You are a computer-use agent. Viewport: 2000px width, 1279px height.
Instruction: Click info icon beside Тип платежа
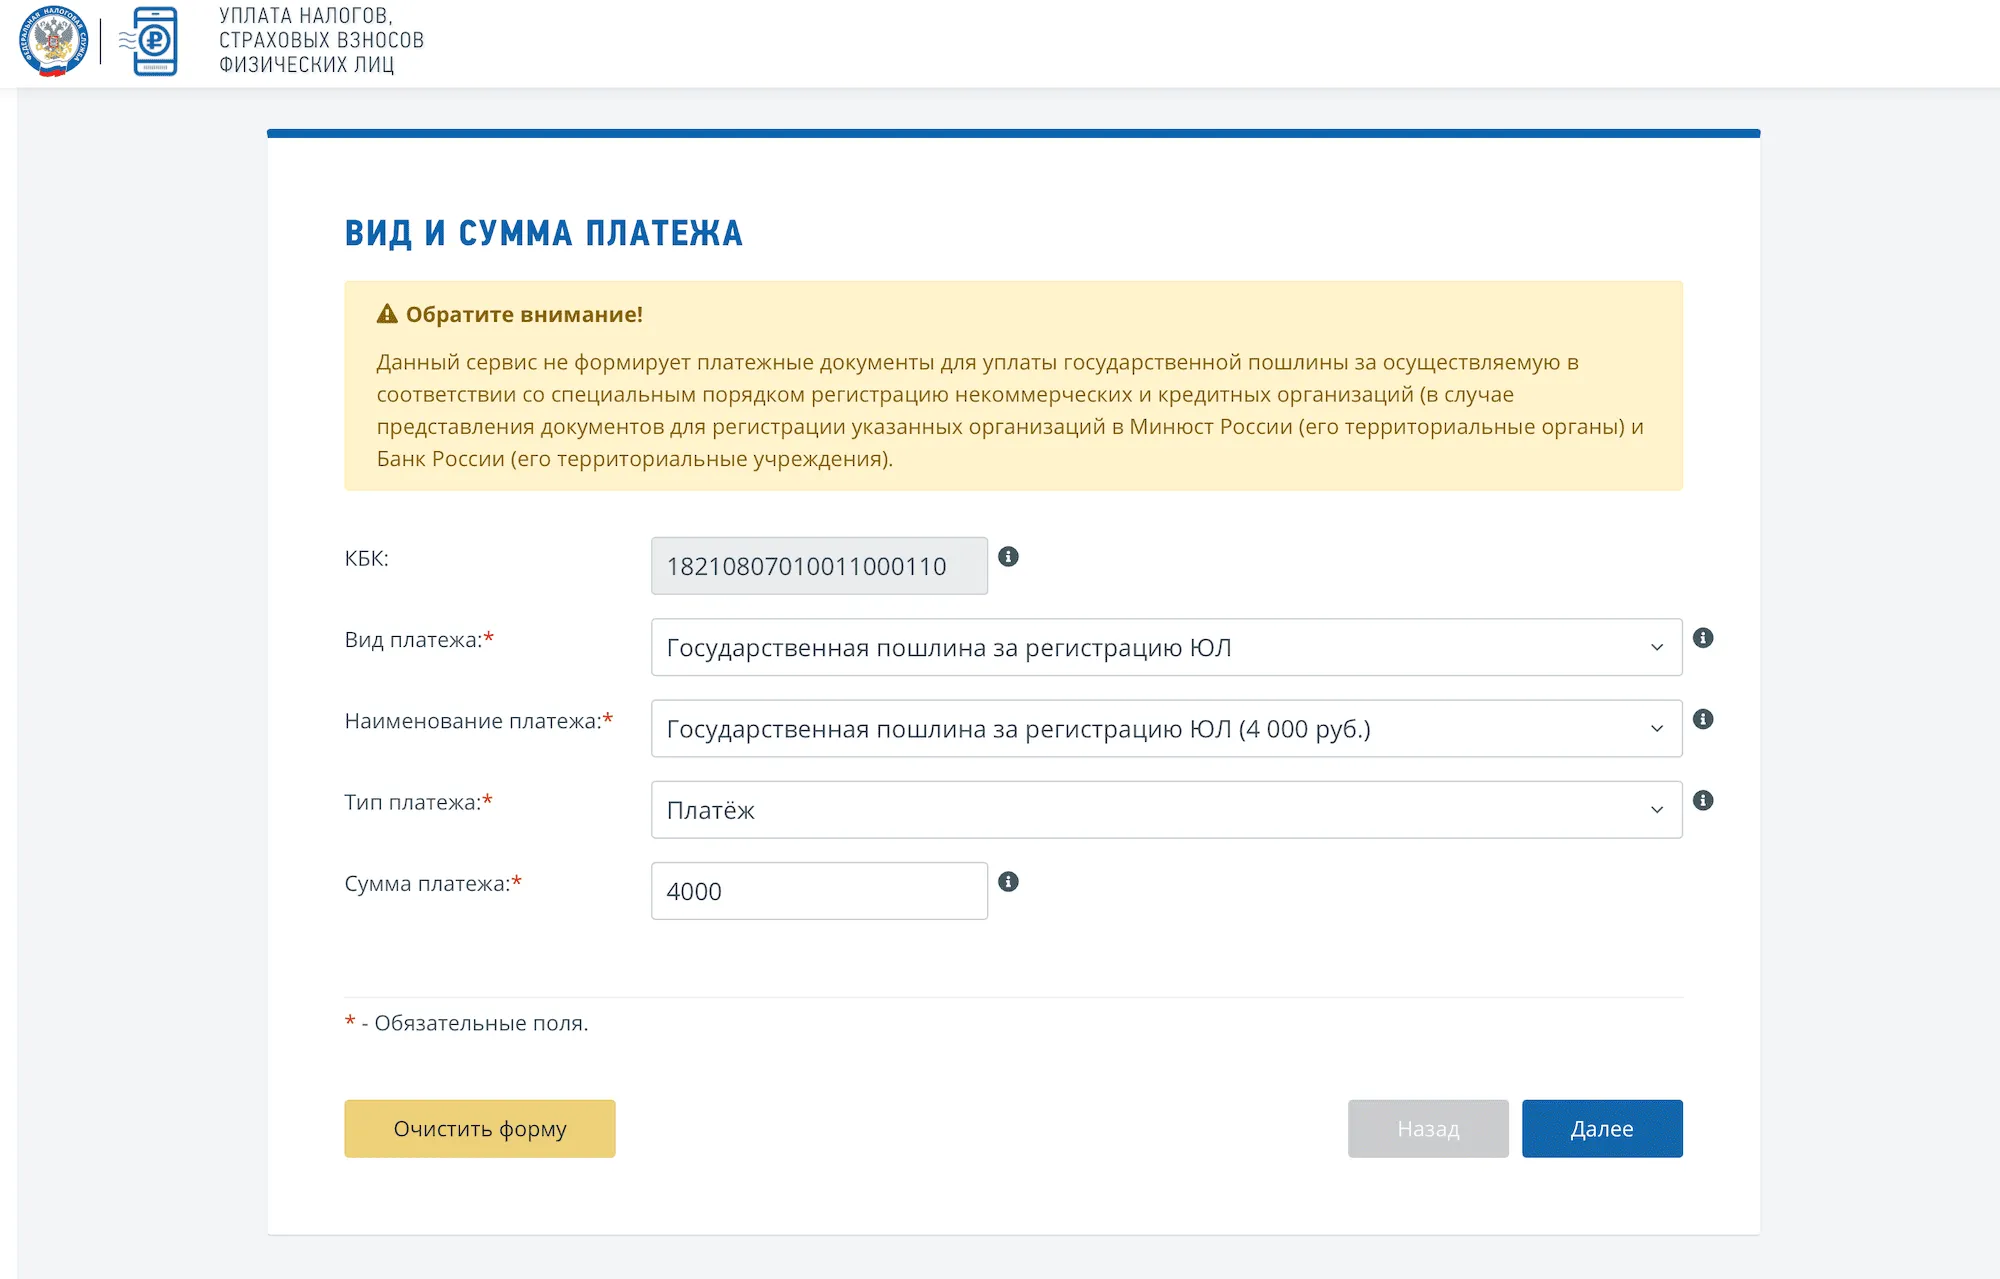point(1703,800)
